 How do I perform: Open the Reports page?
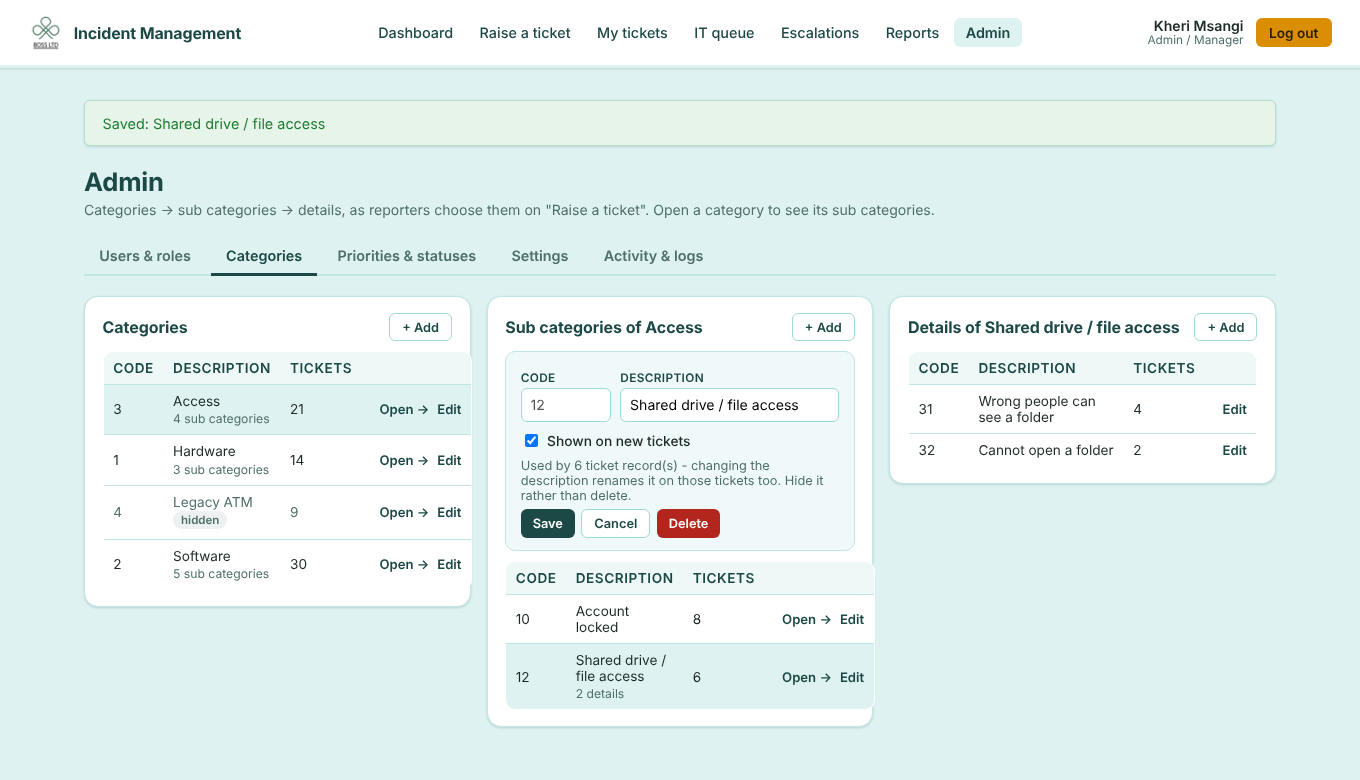[912, 33]
